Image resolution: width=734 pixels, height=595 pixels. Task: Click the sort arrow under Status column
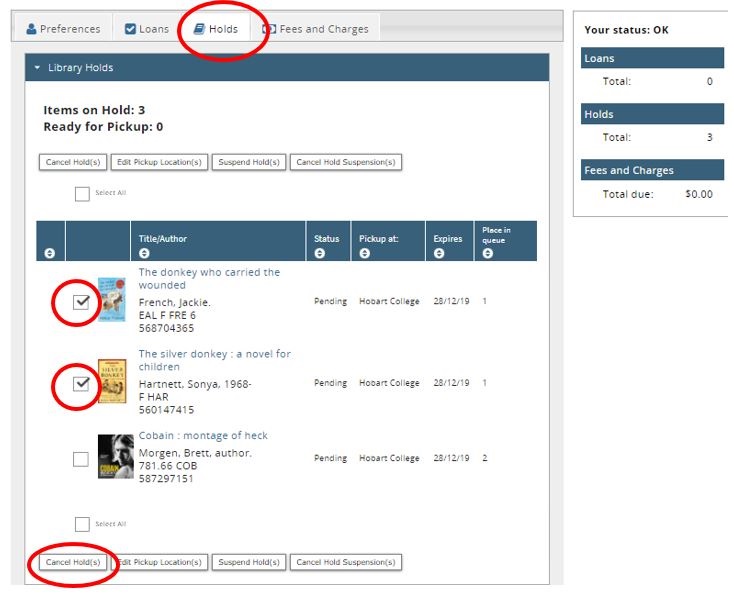(320, 254)
